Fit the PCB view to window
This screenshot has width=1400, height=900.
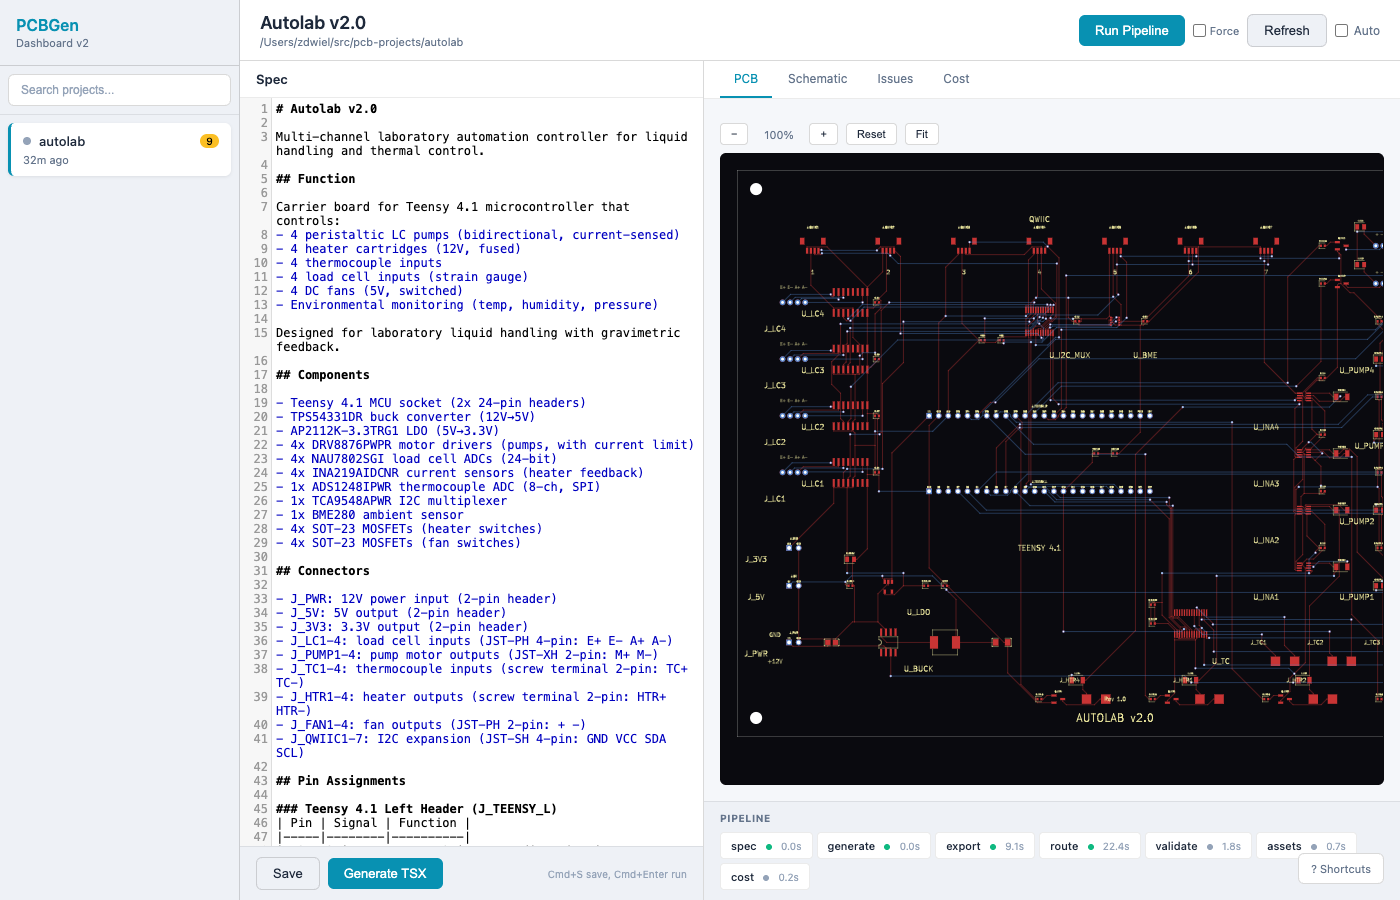tap(921, 134)
